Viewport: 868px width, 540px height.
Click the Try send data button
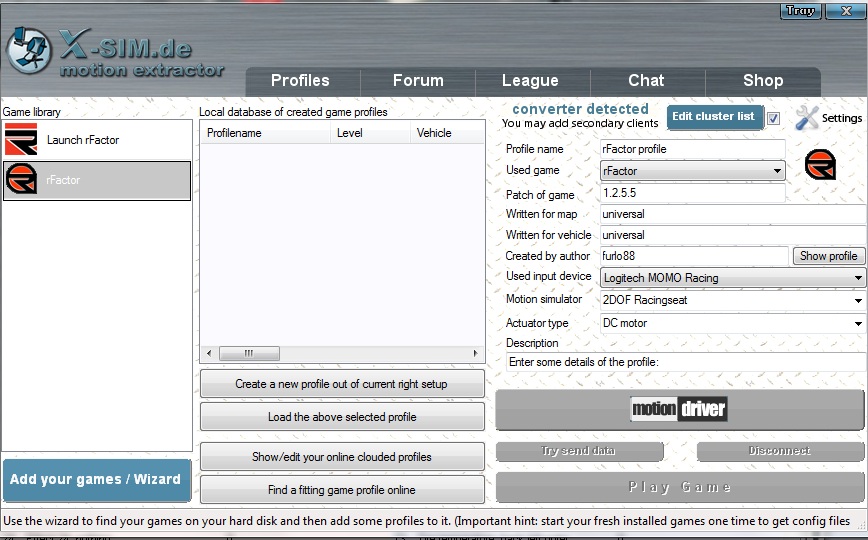[x=579, y=451]
